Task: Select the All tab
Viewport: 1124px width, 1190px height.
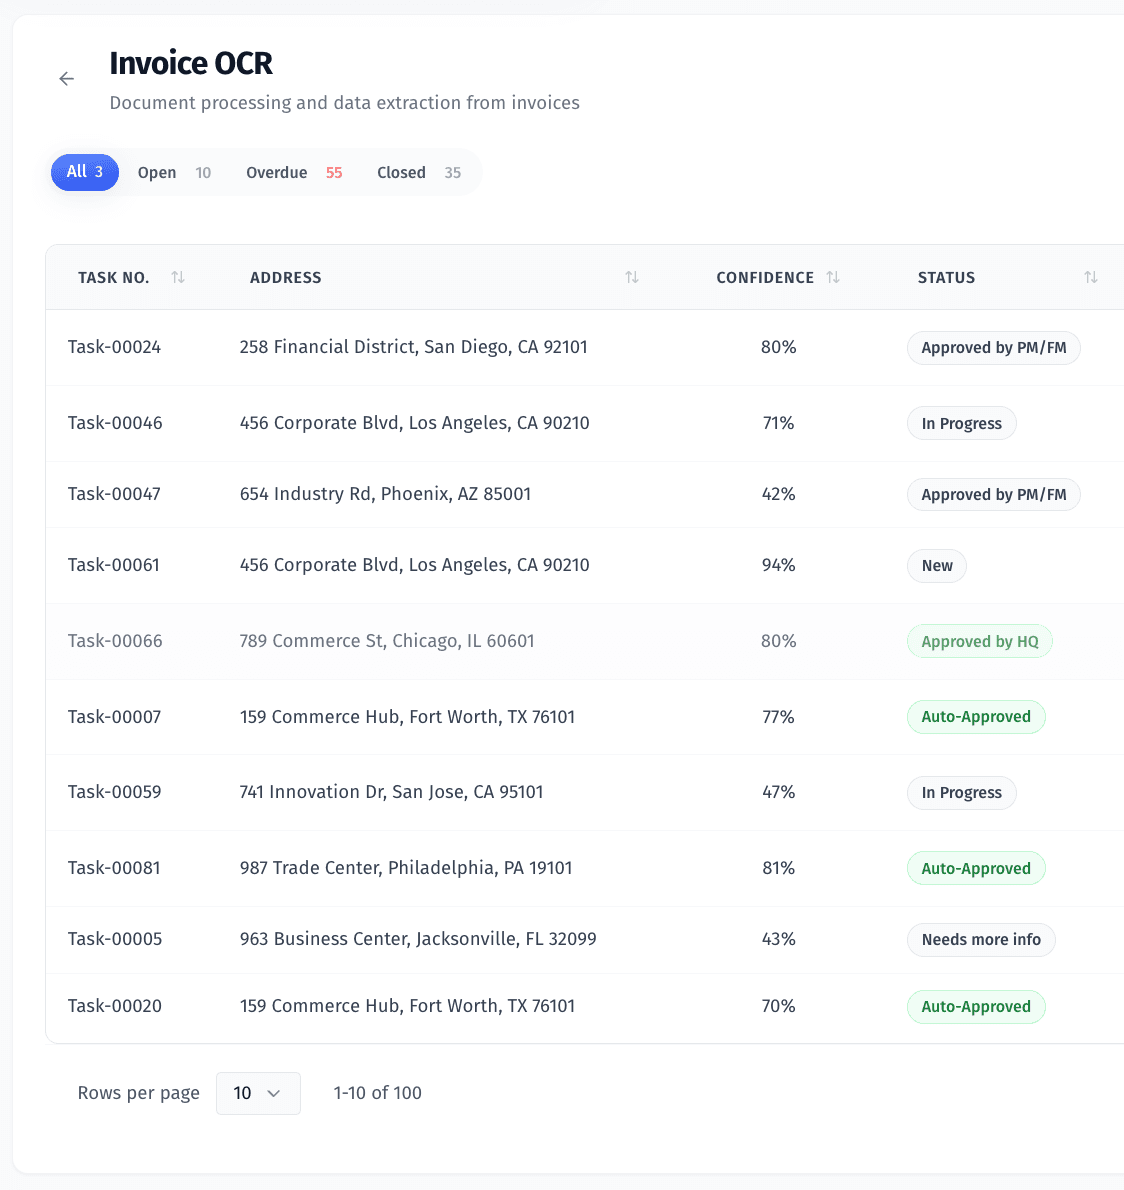Action: (85, 172)
